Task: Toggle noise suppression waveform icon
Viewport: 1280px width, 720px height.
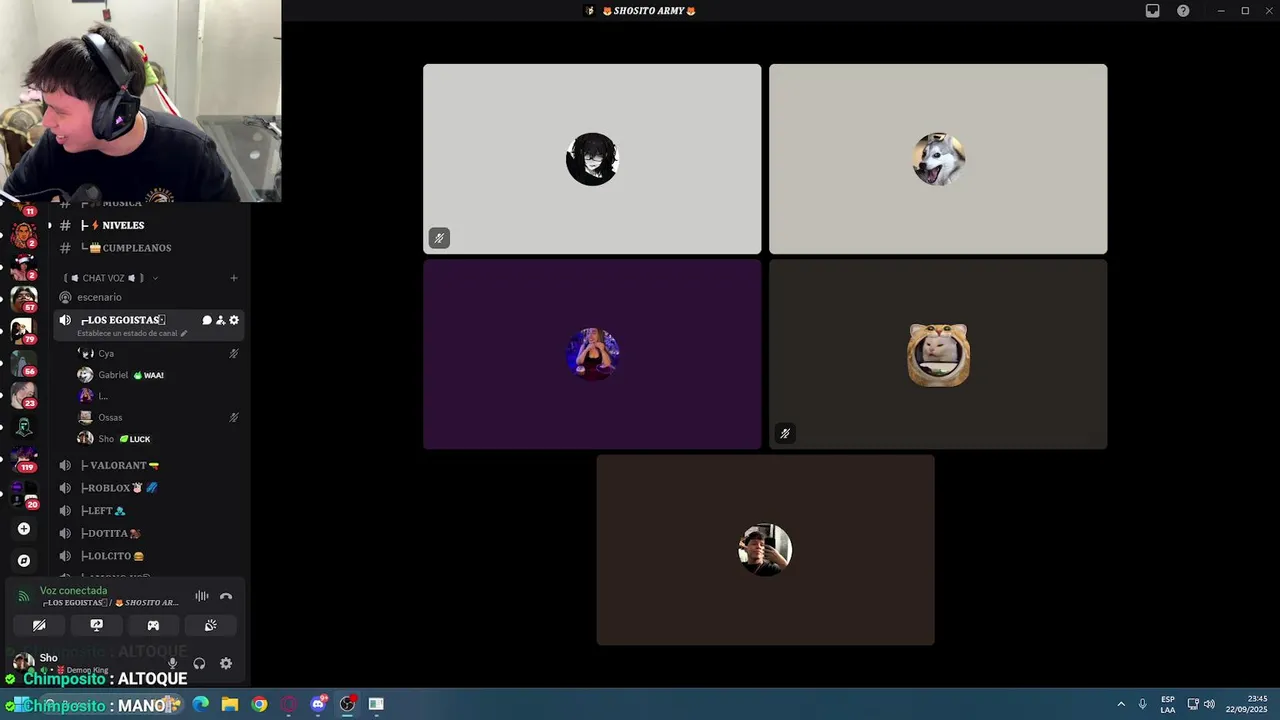Action: [202, 596]
